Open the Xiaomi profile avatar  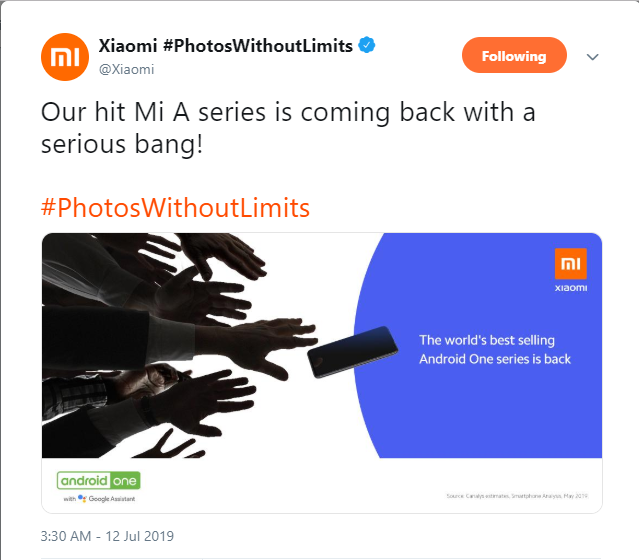coord(65,57)
